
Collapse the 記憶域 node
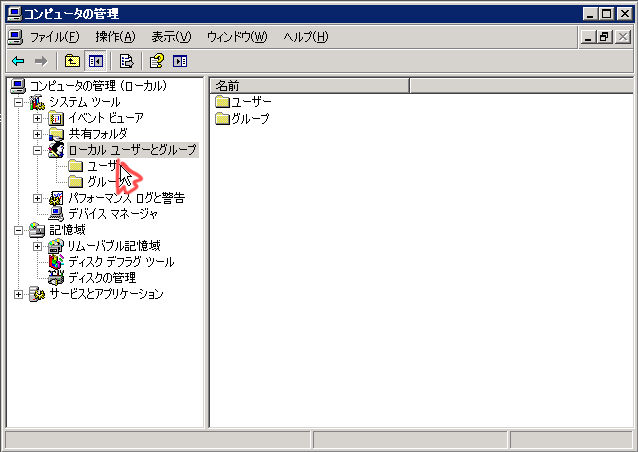point(18,231)
